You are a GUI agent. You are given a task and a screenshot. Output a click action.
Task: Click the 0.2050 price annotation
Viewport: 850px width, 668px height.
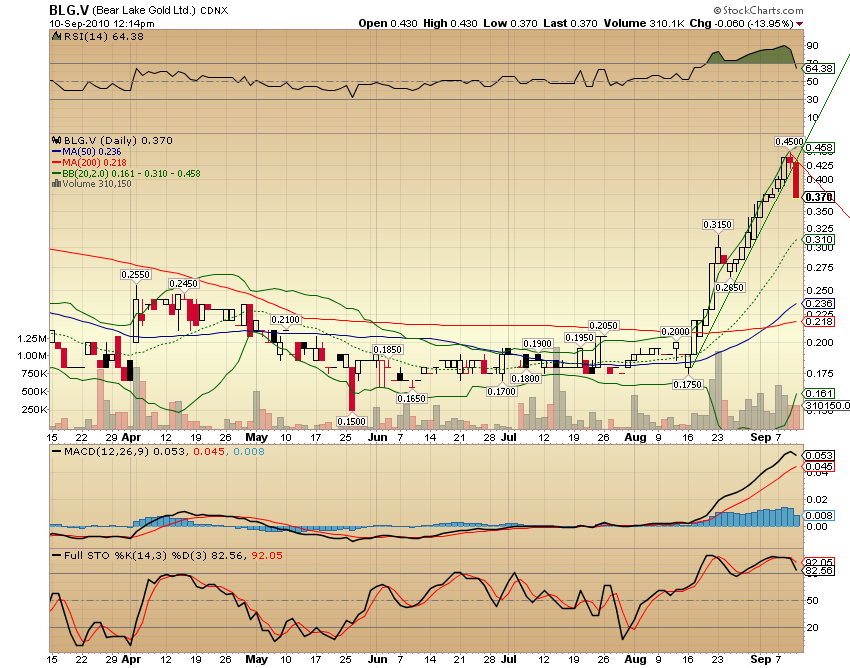point(603,326)
